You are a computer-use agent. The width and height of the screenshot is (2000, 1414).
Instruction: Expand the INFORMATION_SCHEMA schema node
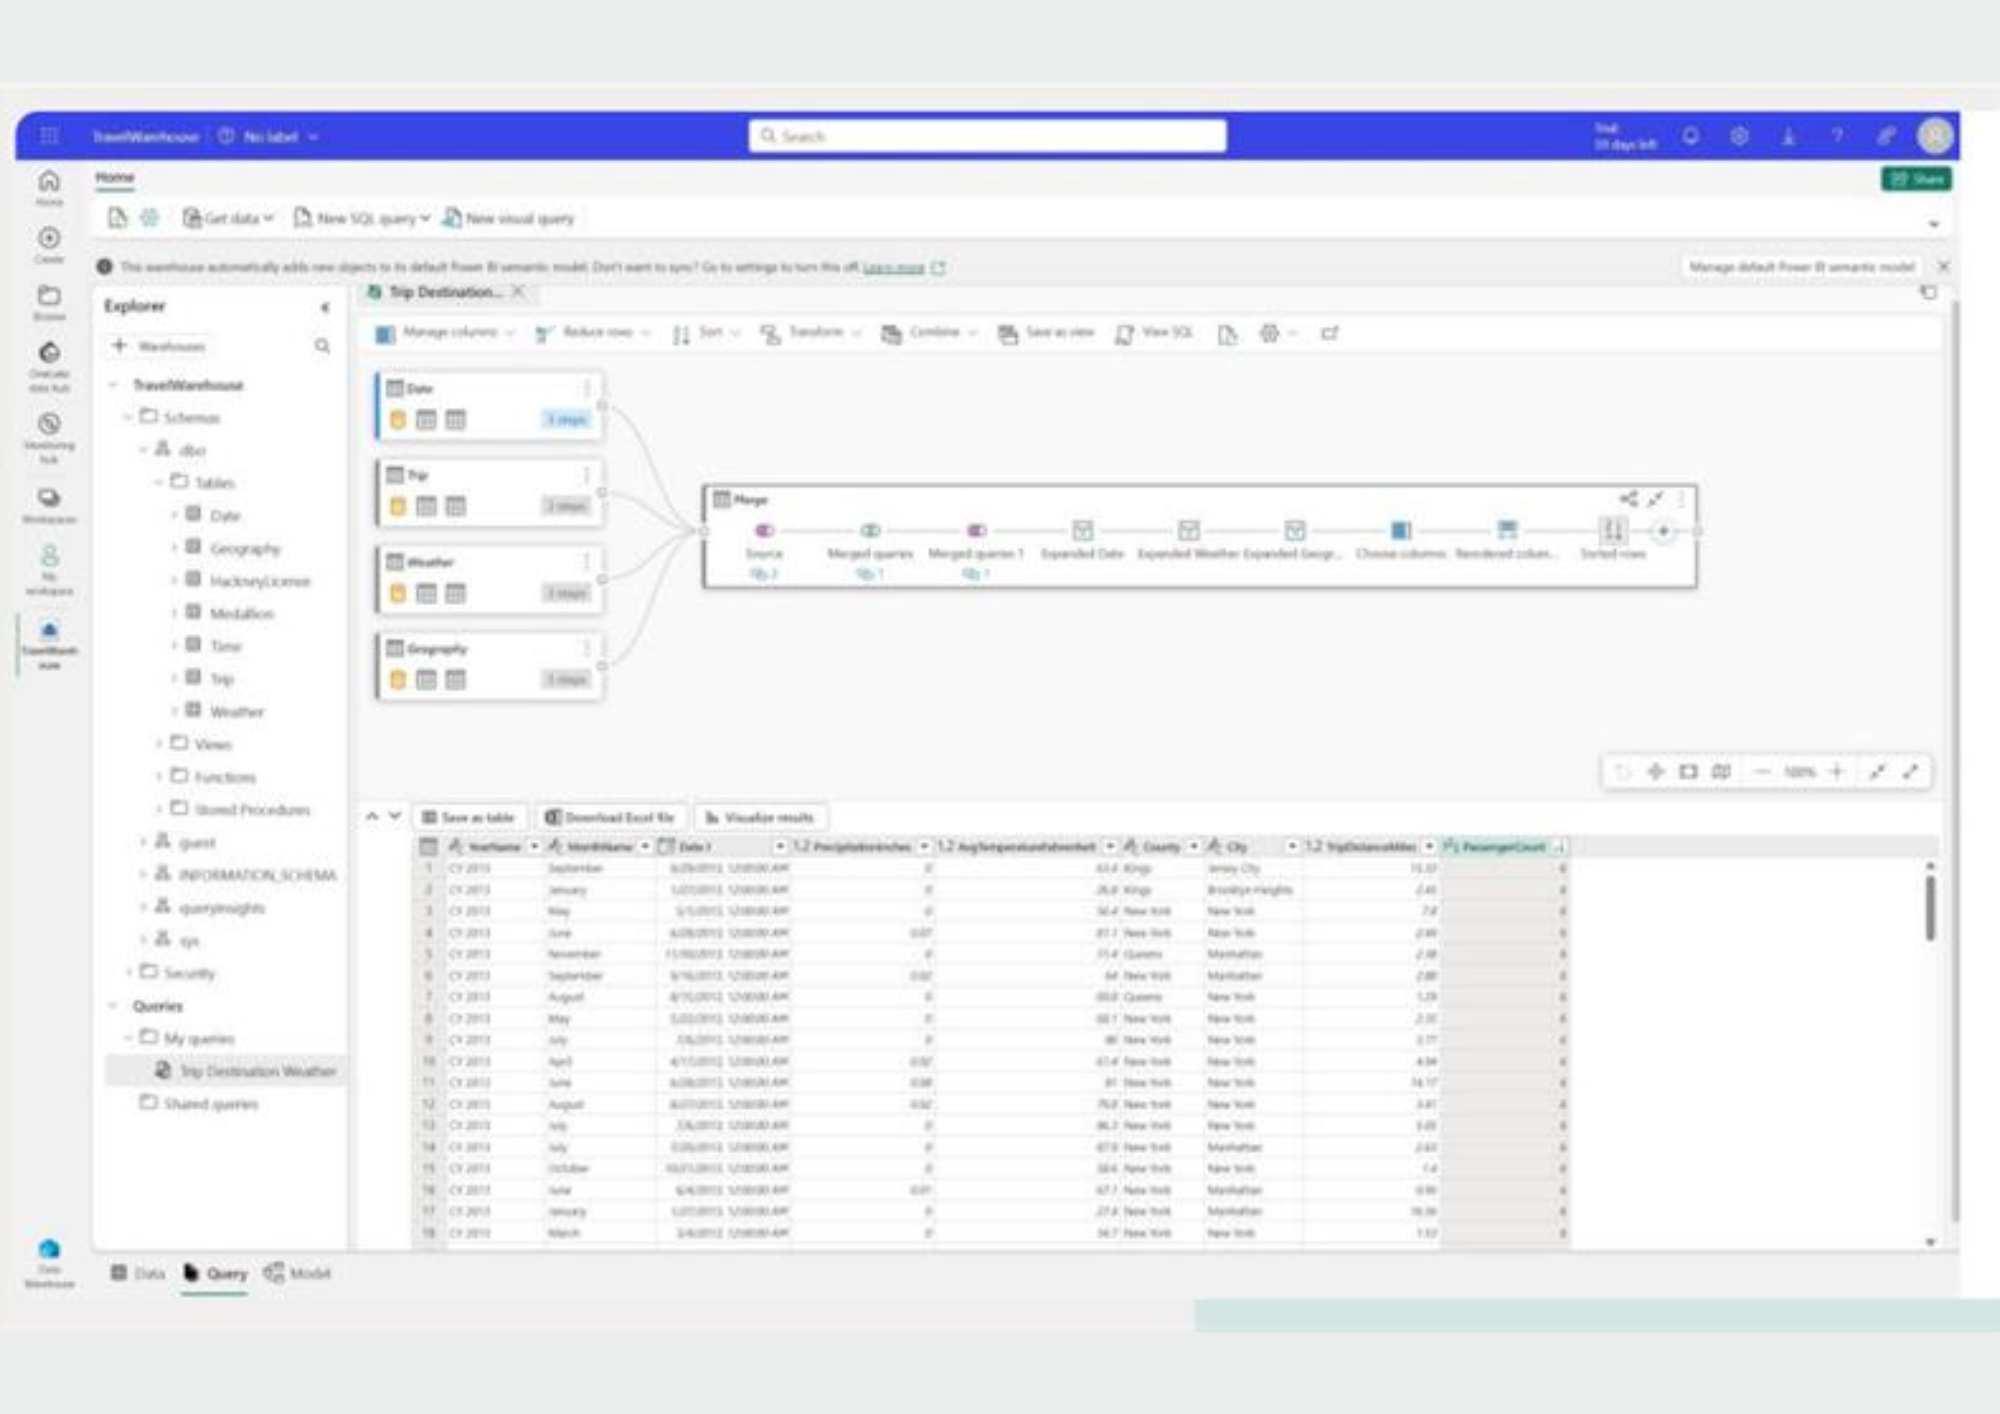(144, 875)
